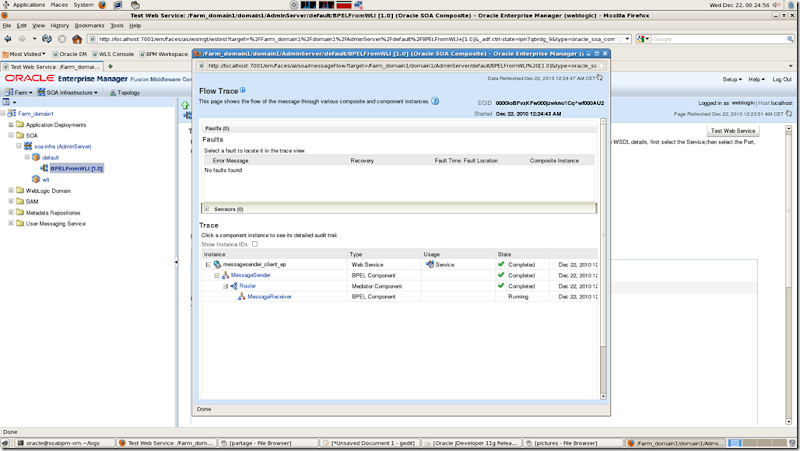Switch to Oracle JDeveloper in the taskbar

[472, 443]
